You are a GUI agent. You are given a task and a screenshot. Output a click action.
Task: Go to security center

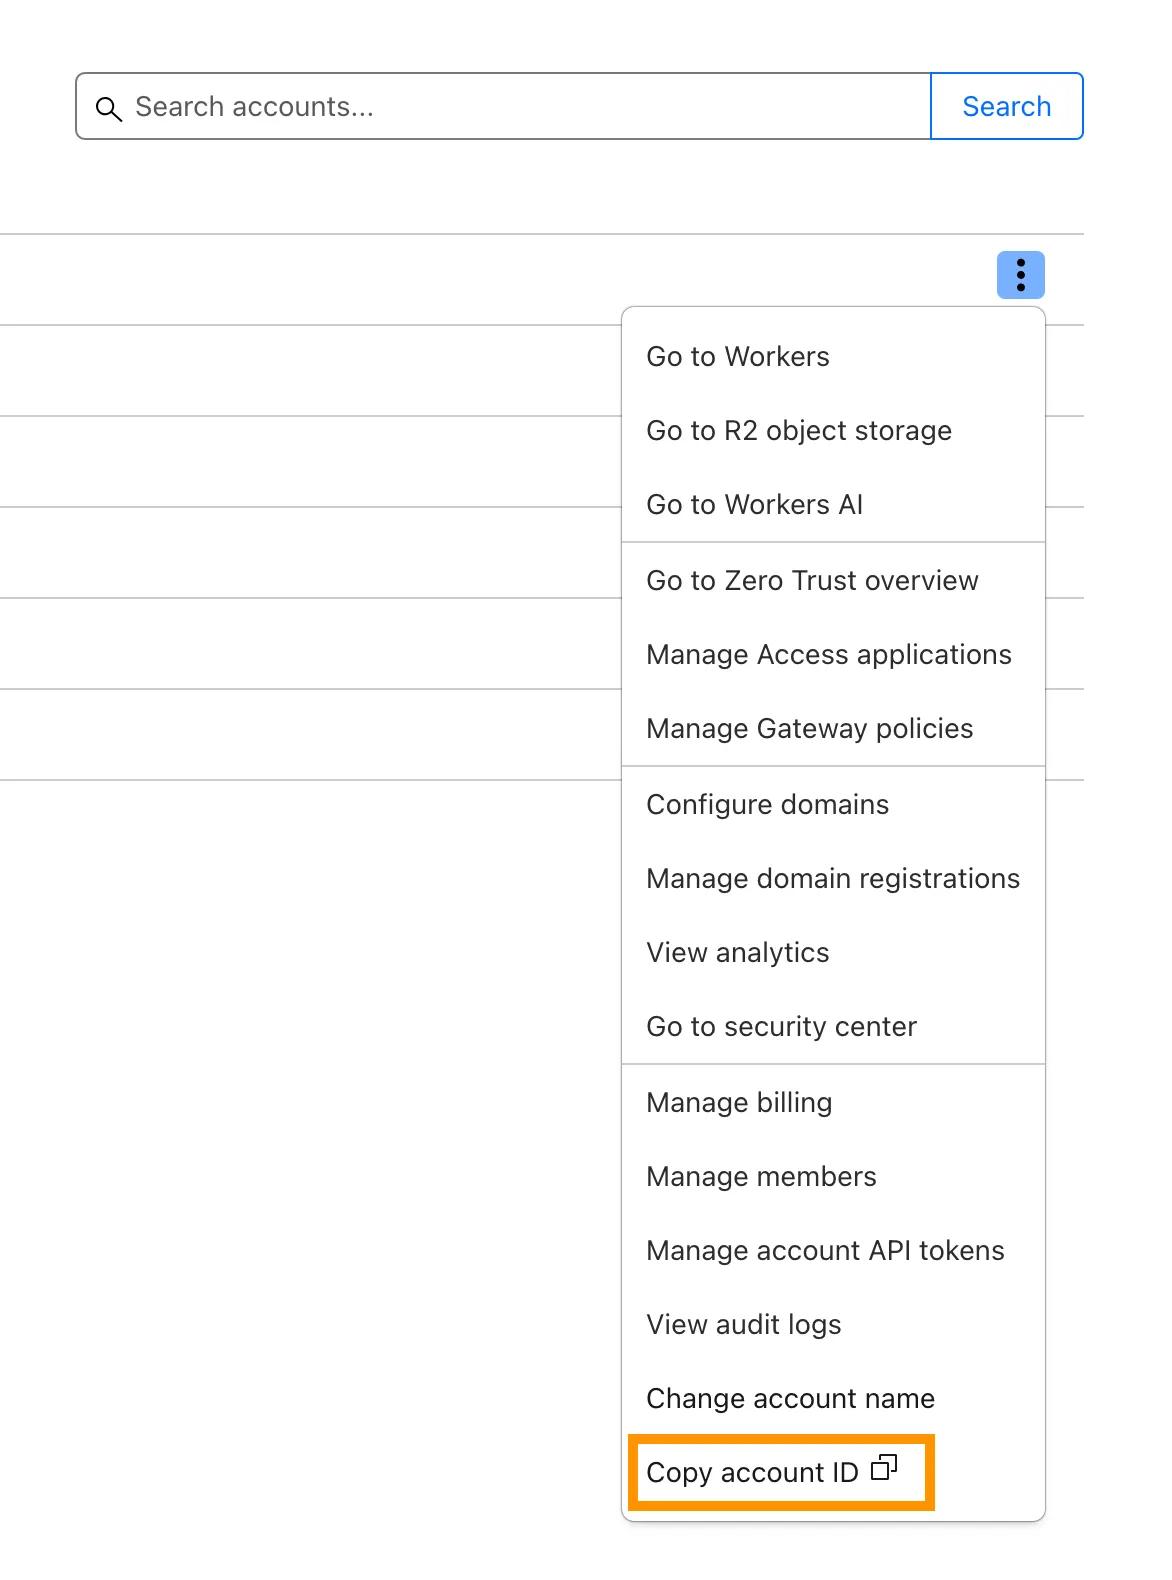[x=781, y=1027]
